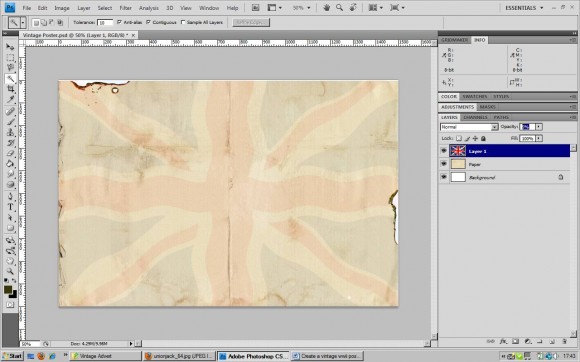Select the History Brush tool
Screen dimensions: 580x362
click(x=10, y=143)
